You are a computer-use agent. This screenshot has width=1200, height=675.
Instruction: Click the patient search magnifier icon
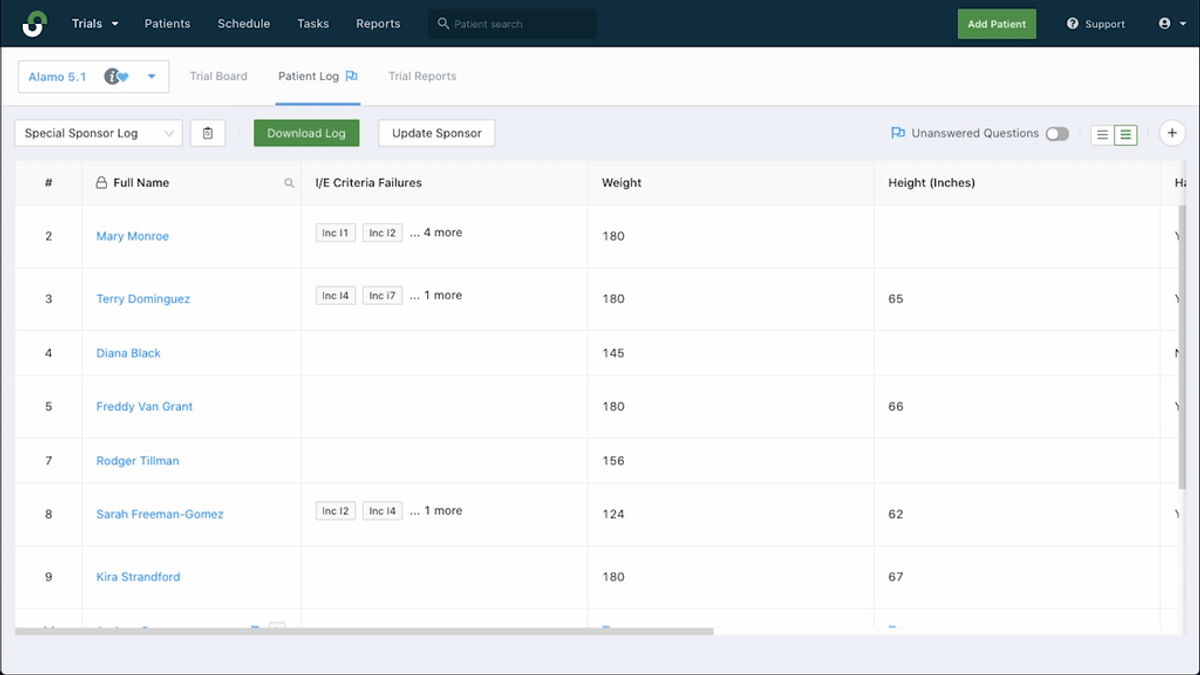[443, 24]
